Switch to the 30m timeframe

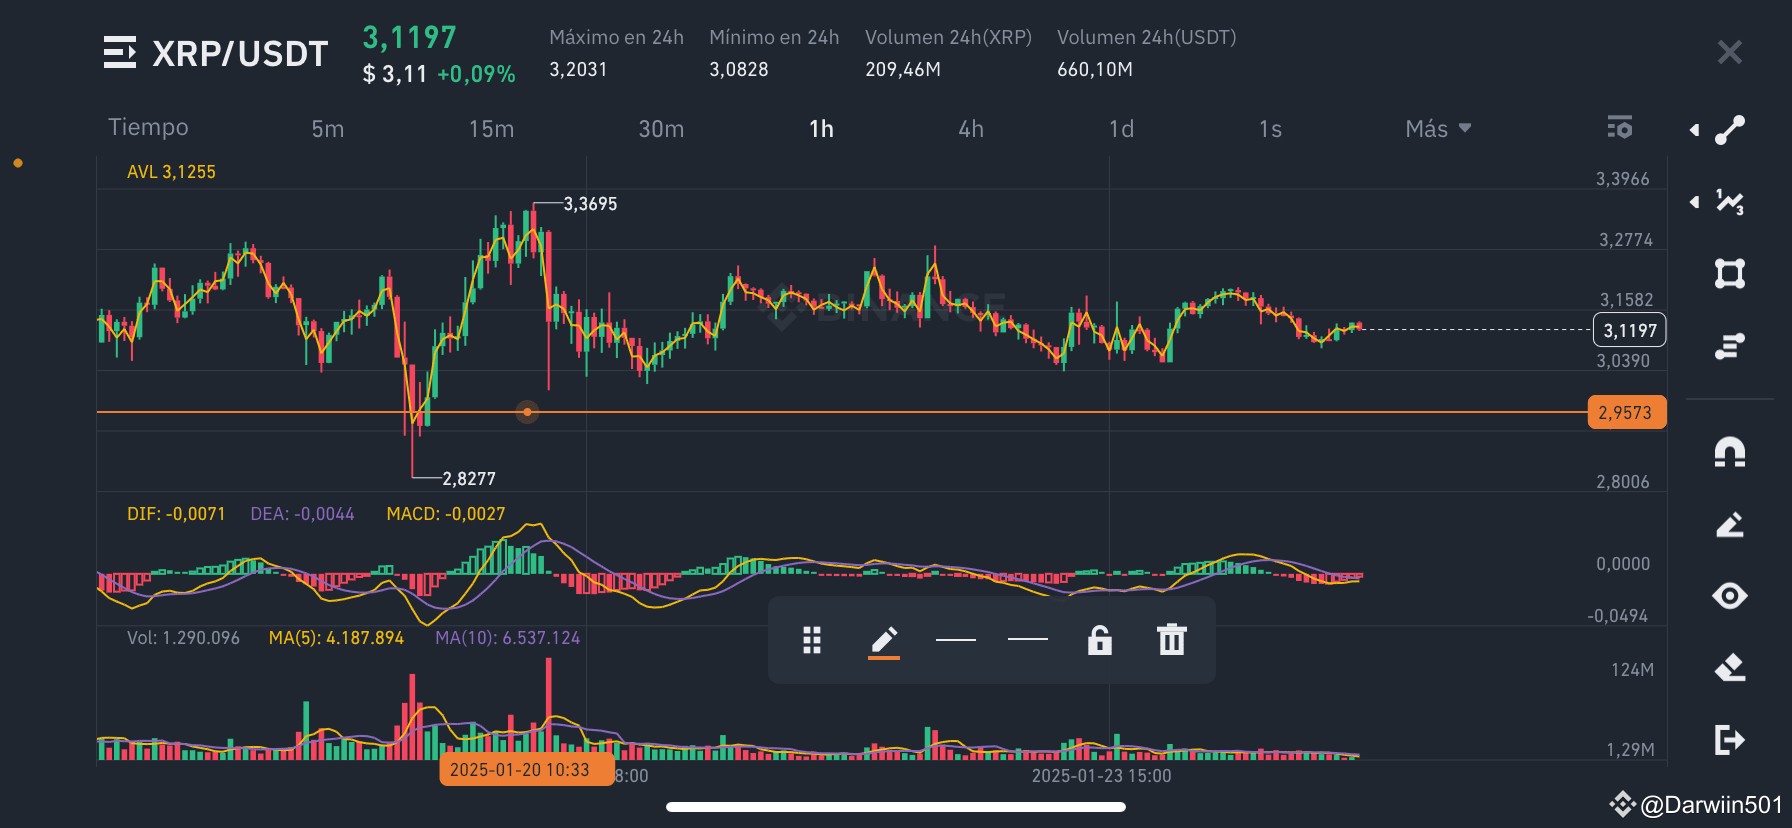click(x=662, y=129)
